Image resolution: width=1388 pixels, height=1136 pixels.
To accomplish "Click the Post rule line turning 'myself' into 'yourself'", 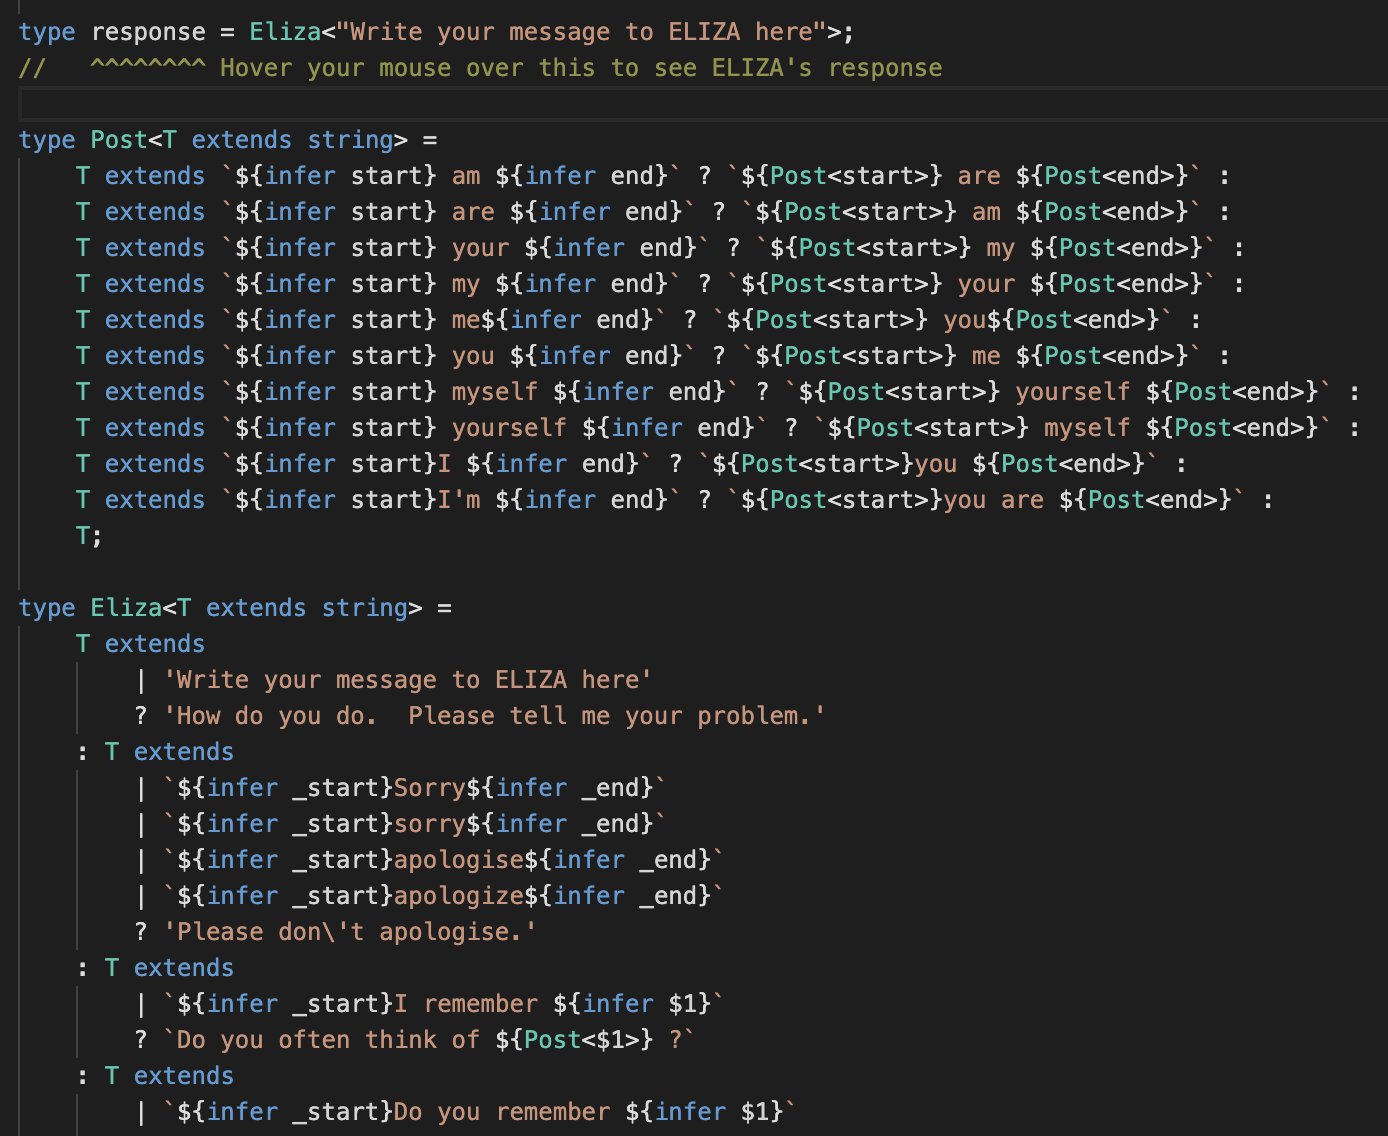I will click(x=718, y=392).
